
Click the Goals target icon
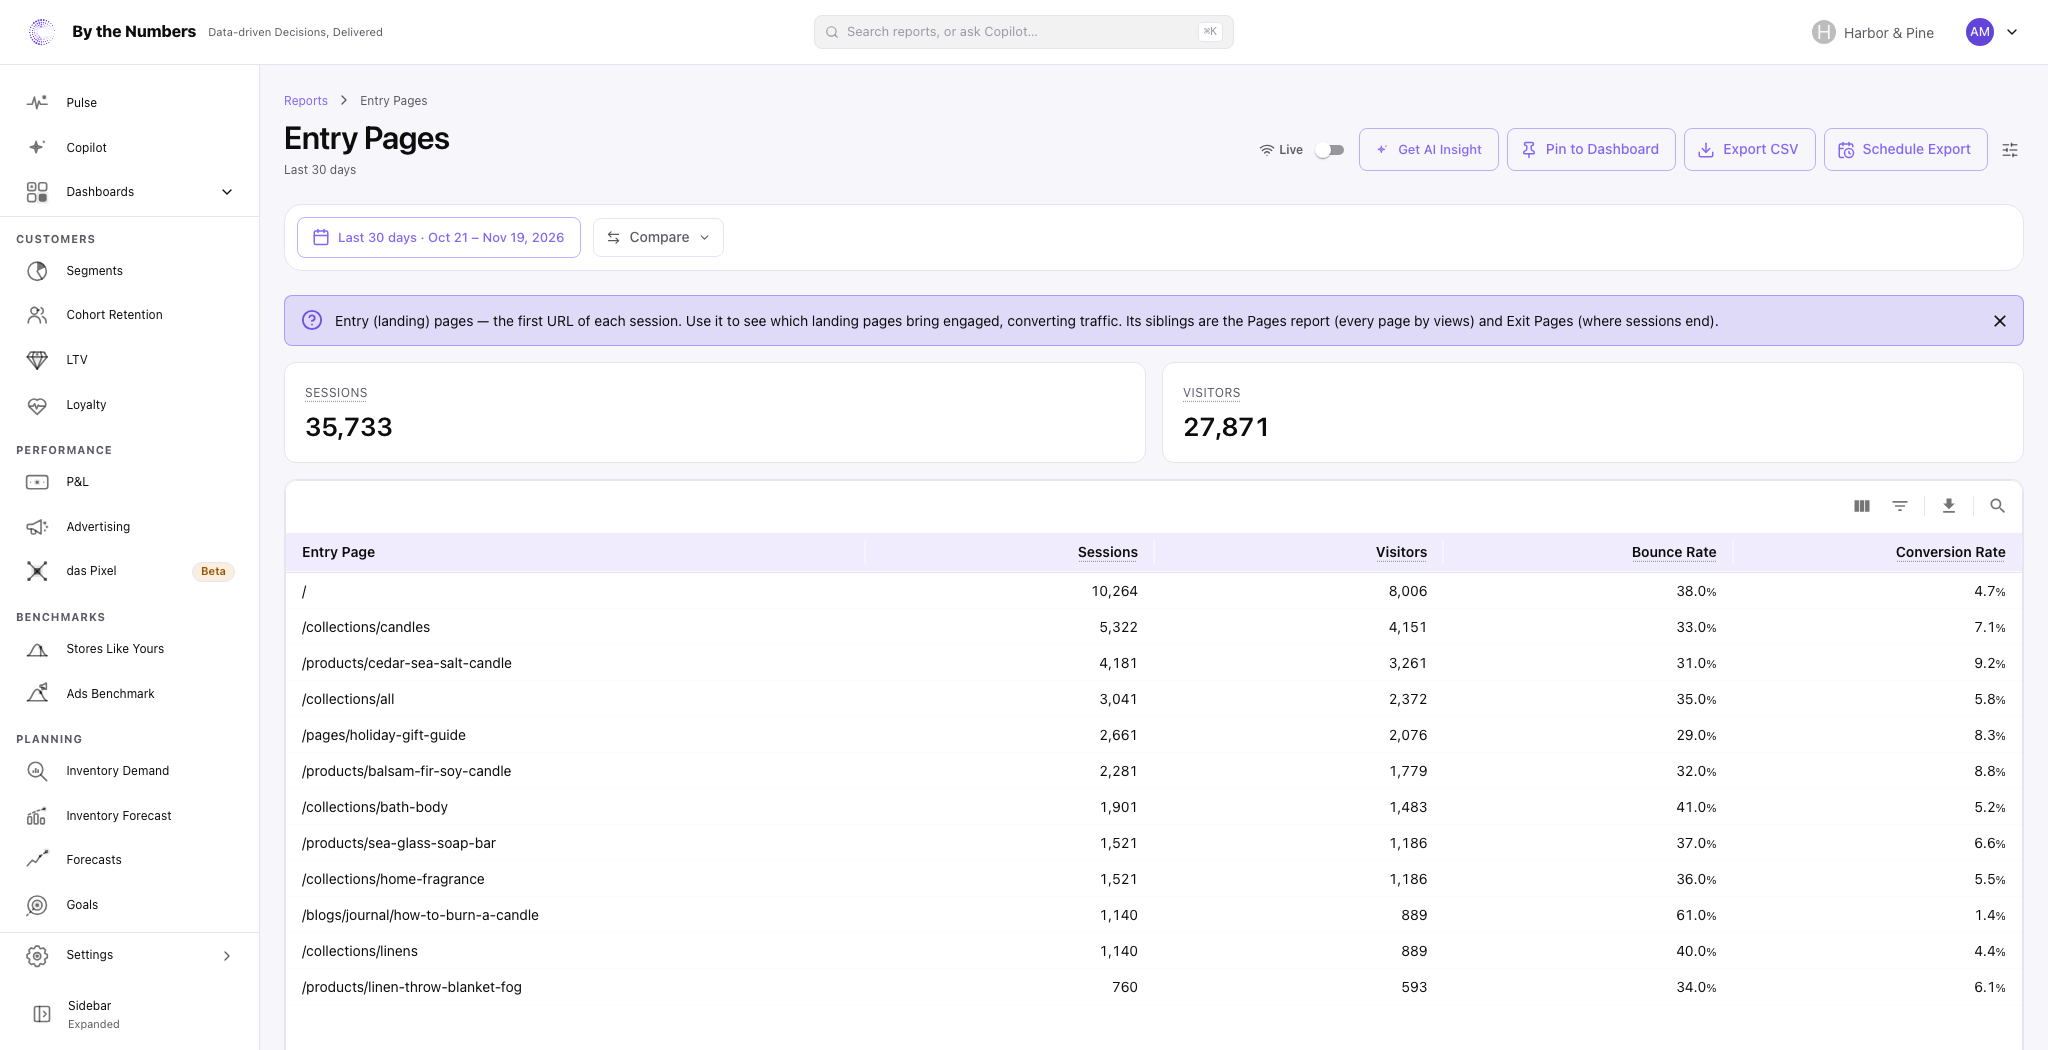coord(37,905)
